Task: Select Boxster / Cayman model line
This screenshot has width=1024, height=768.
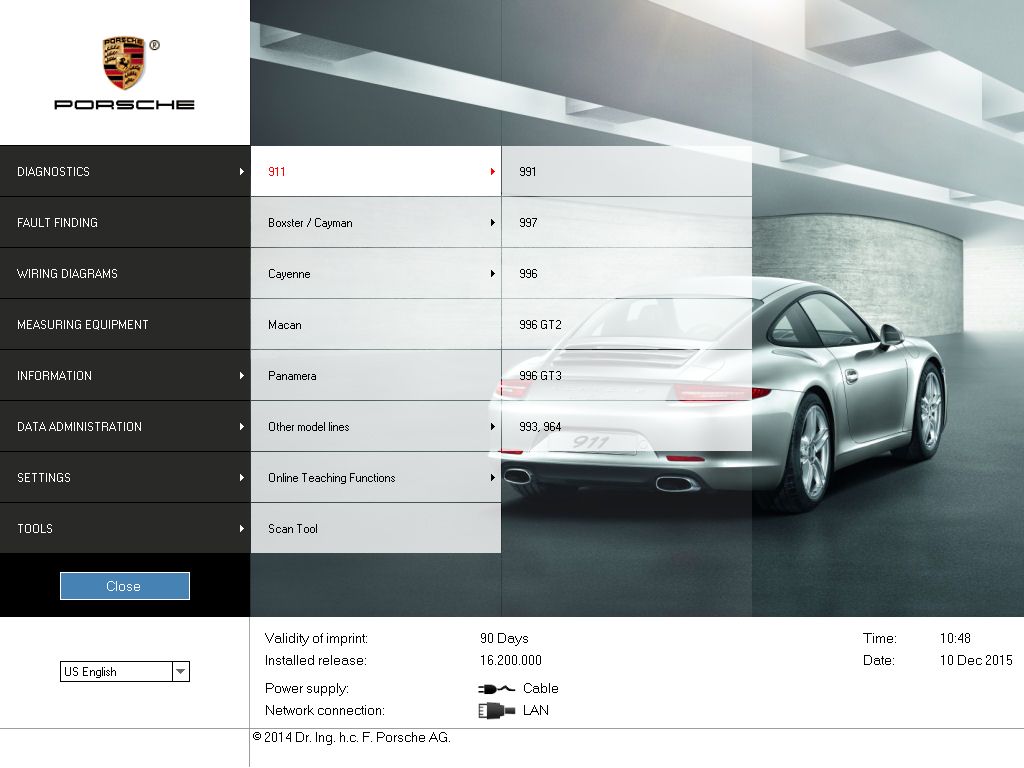Action: click(376, 222)
